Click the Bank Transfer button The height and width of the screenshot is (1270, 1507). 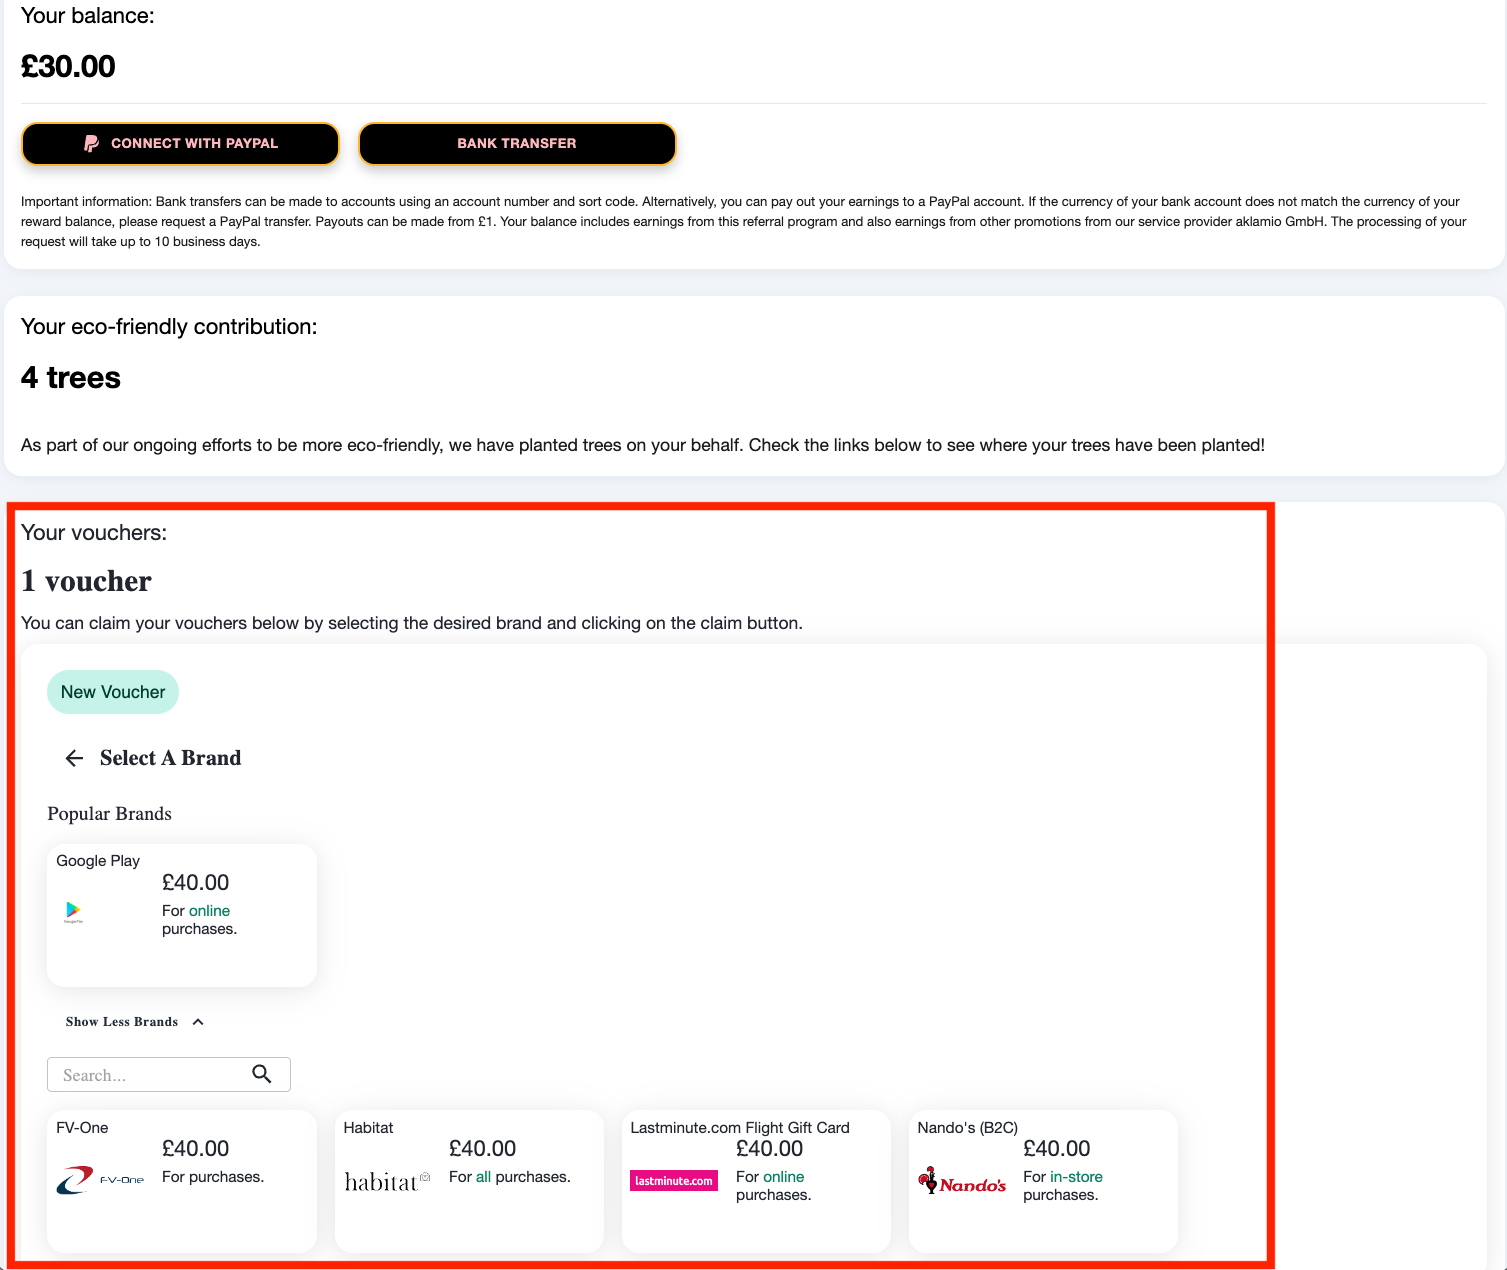pos(517,144)
